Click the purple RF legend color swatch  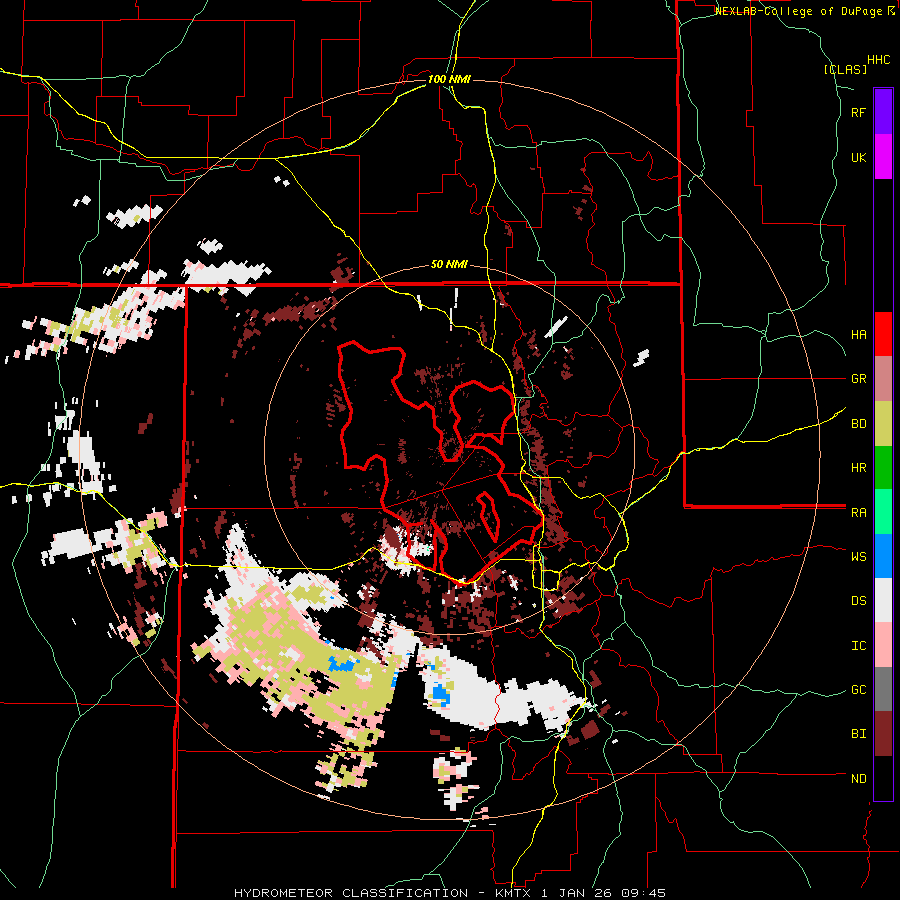[883, 112]
